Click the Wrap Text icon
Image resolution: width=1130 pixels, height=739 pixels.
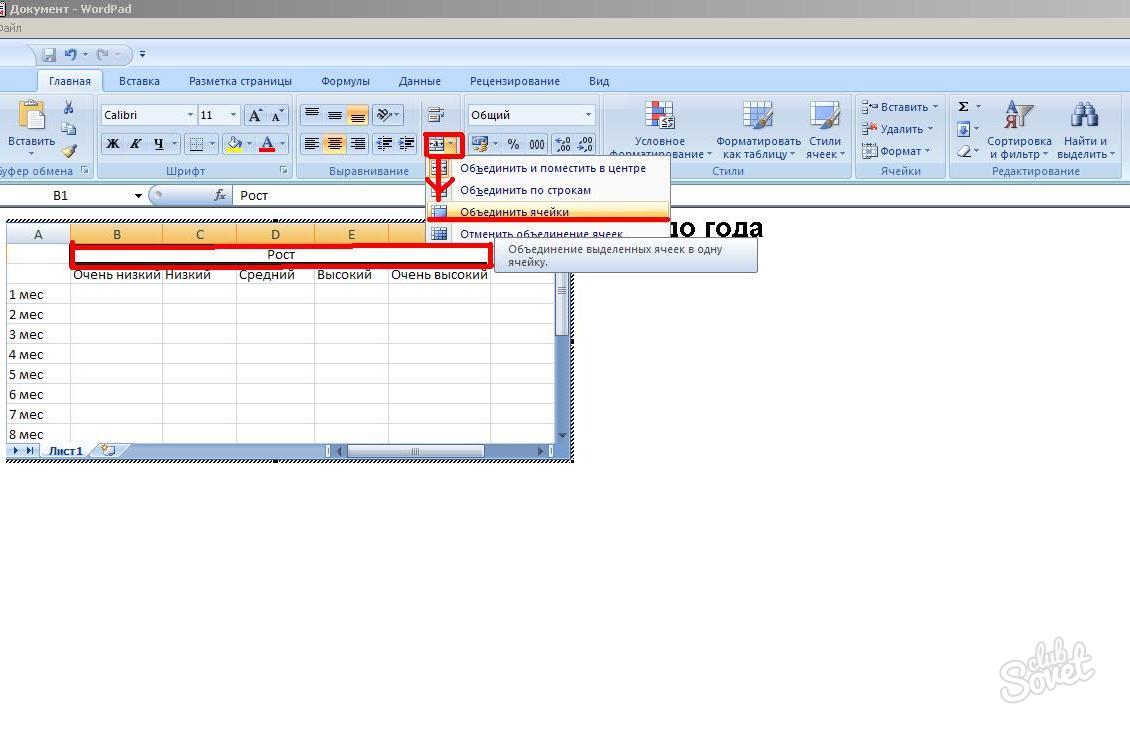point(436,115)
